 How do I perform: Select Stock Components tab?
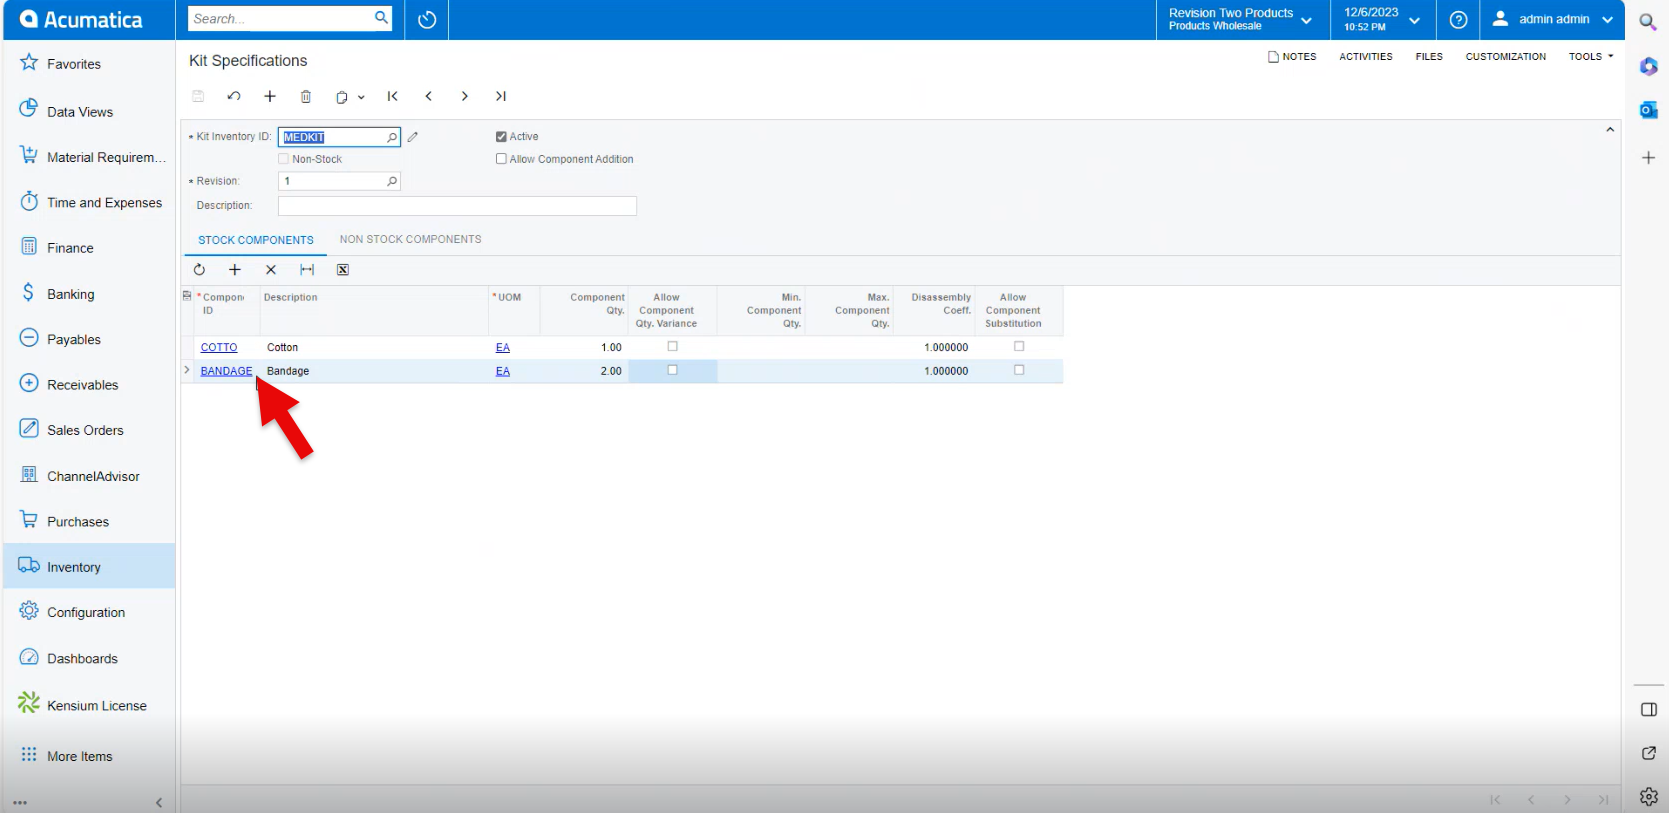click(x=256, y=240)
